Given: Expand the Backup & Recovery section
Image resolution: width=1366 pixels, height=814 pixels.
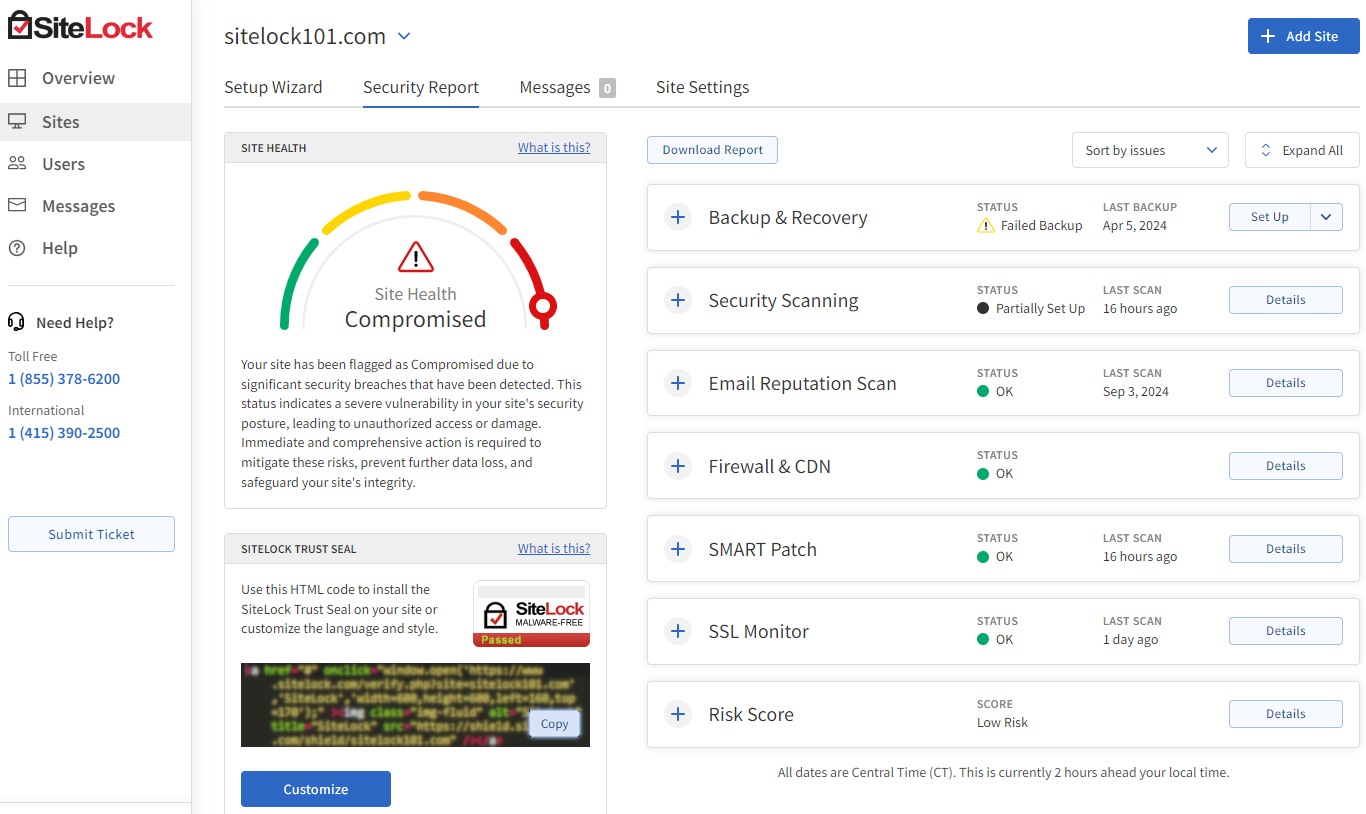Looking at the screenshot, I should point(678,217).
